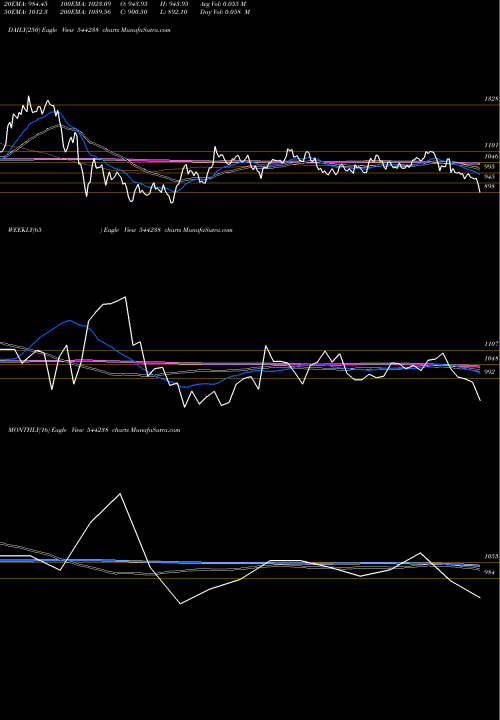The height and width of the screenshot is (720, 500).
Task: Click the 100EMA value in the header
Action: (x=84, y=4)
